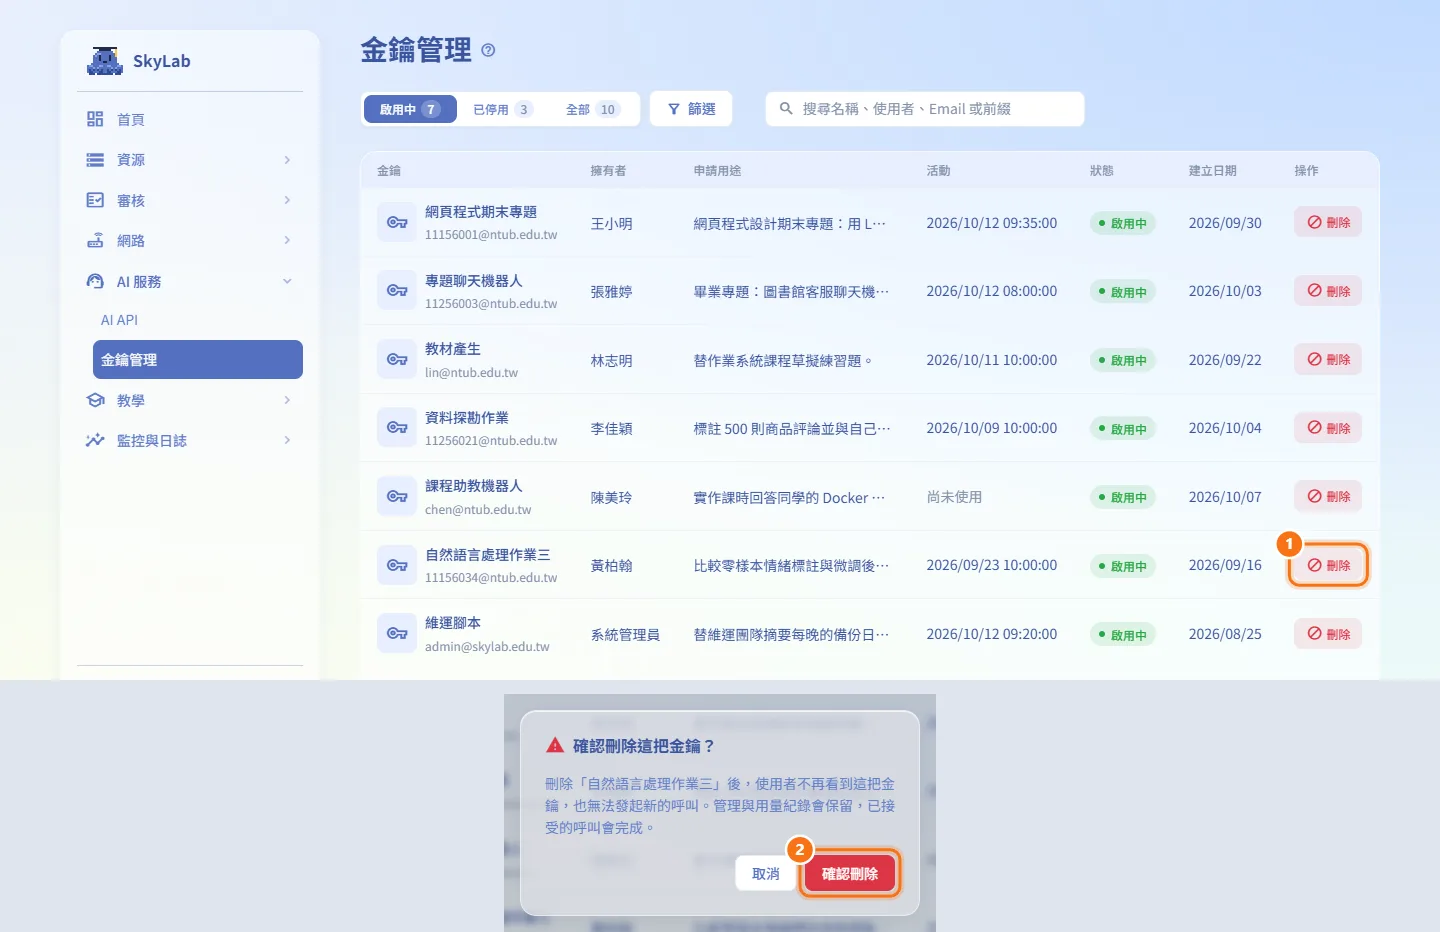Click the search magnifier icon
1440x932 pixels.
[786, 108]
